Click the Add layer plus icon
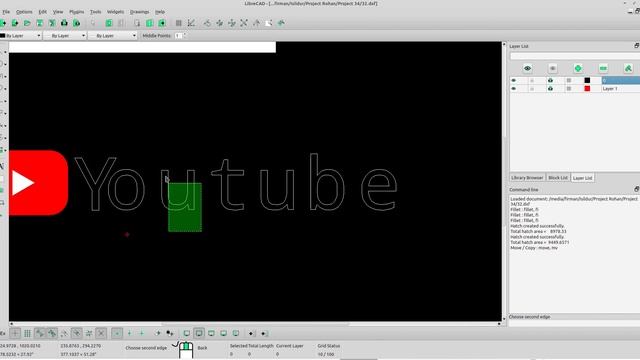This screenshot has height=360, width=640. (578, 69)
